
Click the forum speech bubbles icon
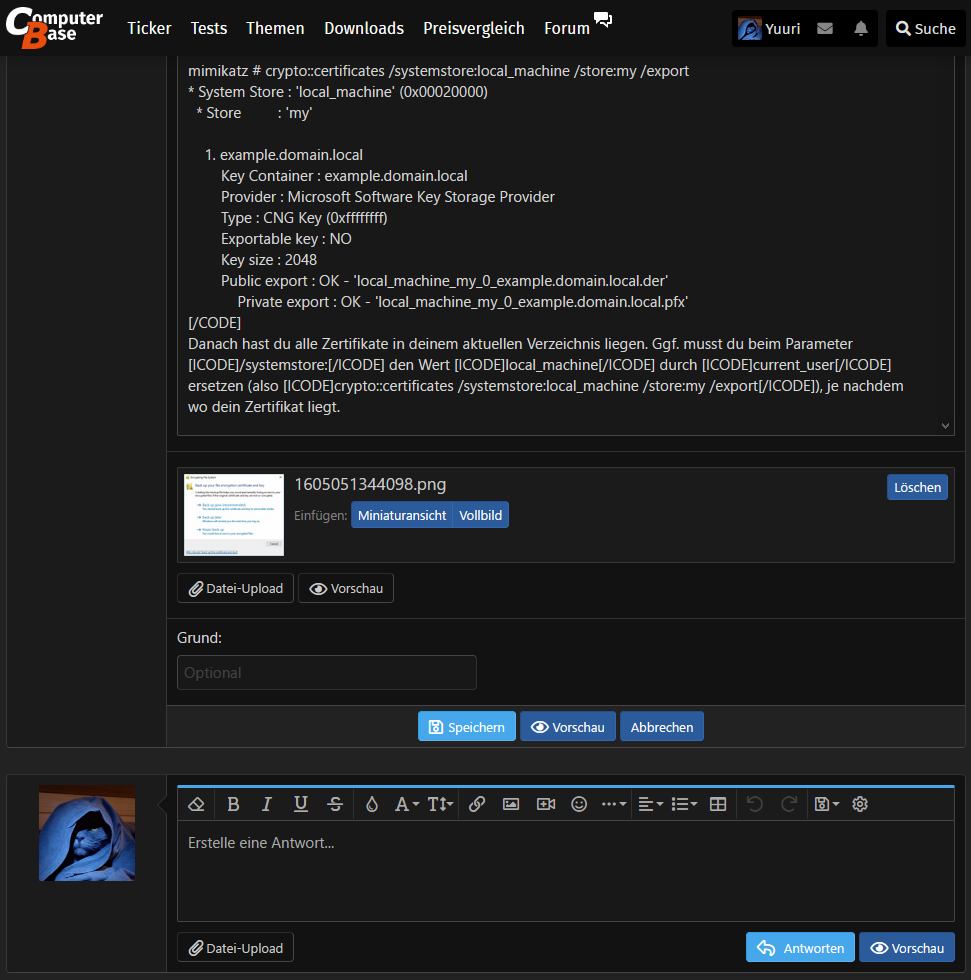pyautogui.click(x=603, y=19)
